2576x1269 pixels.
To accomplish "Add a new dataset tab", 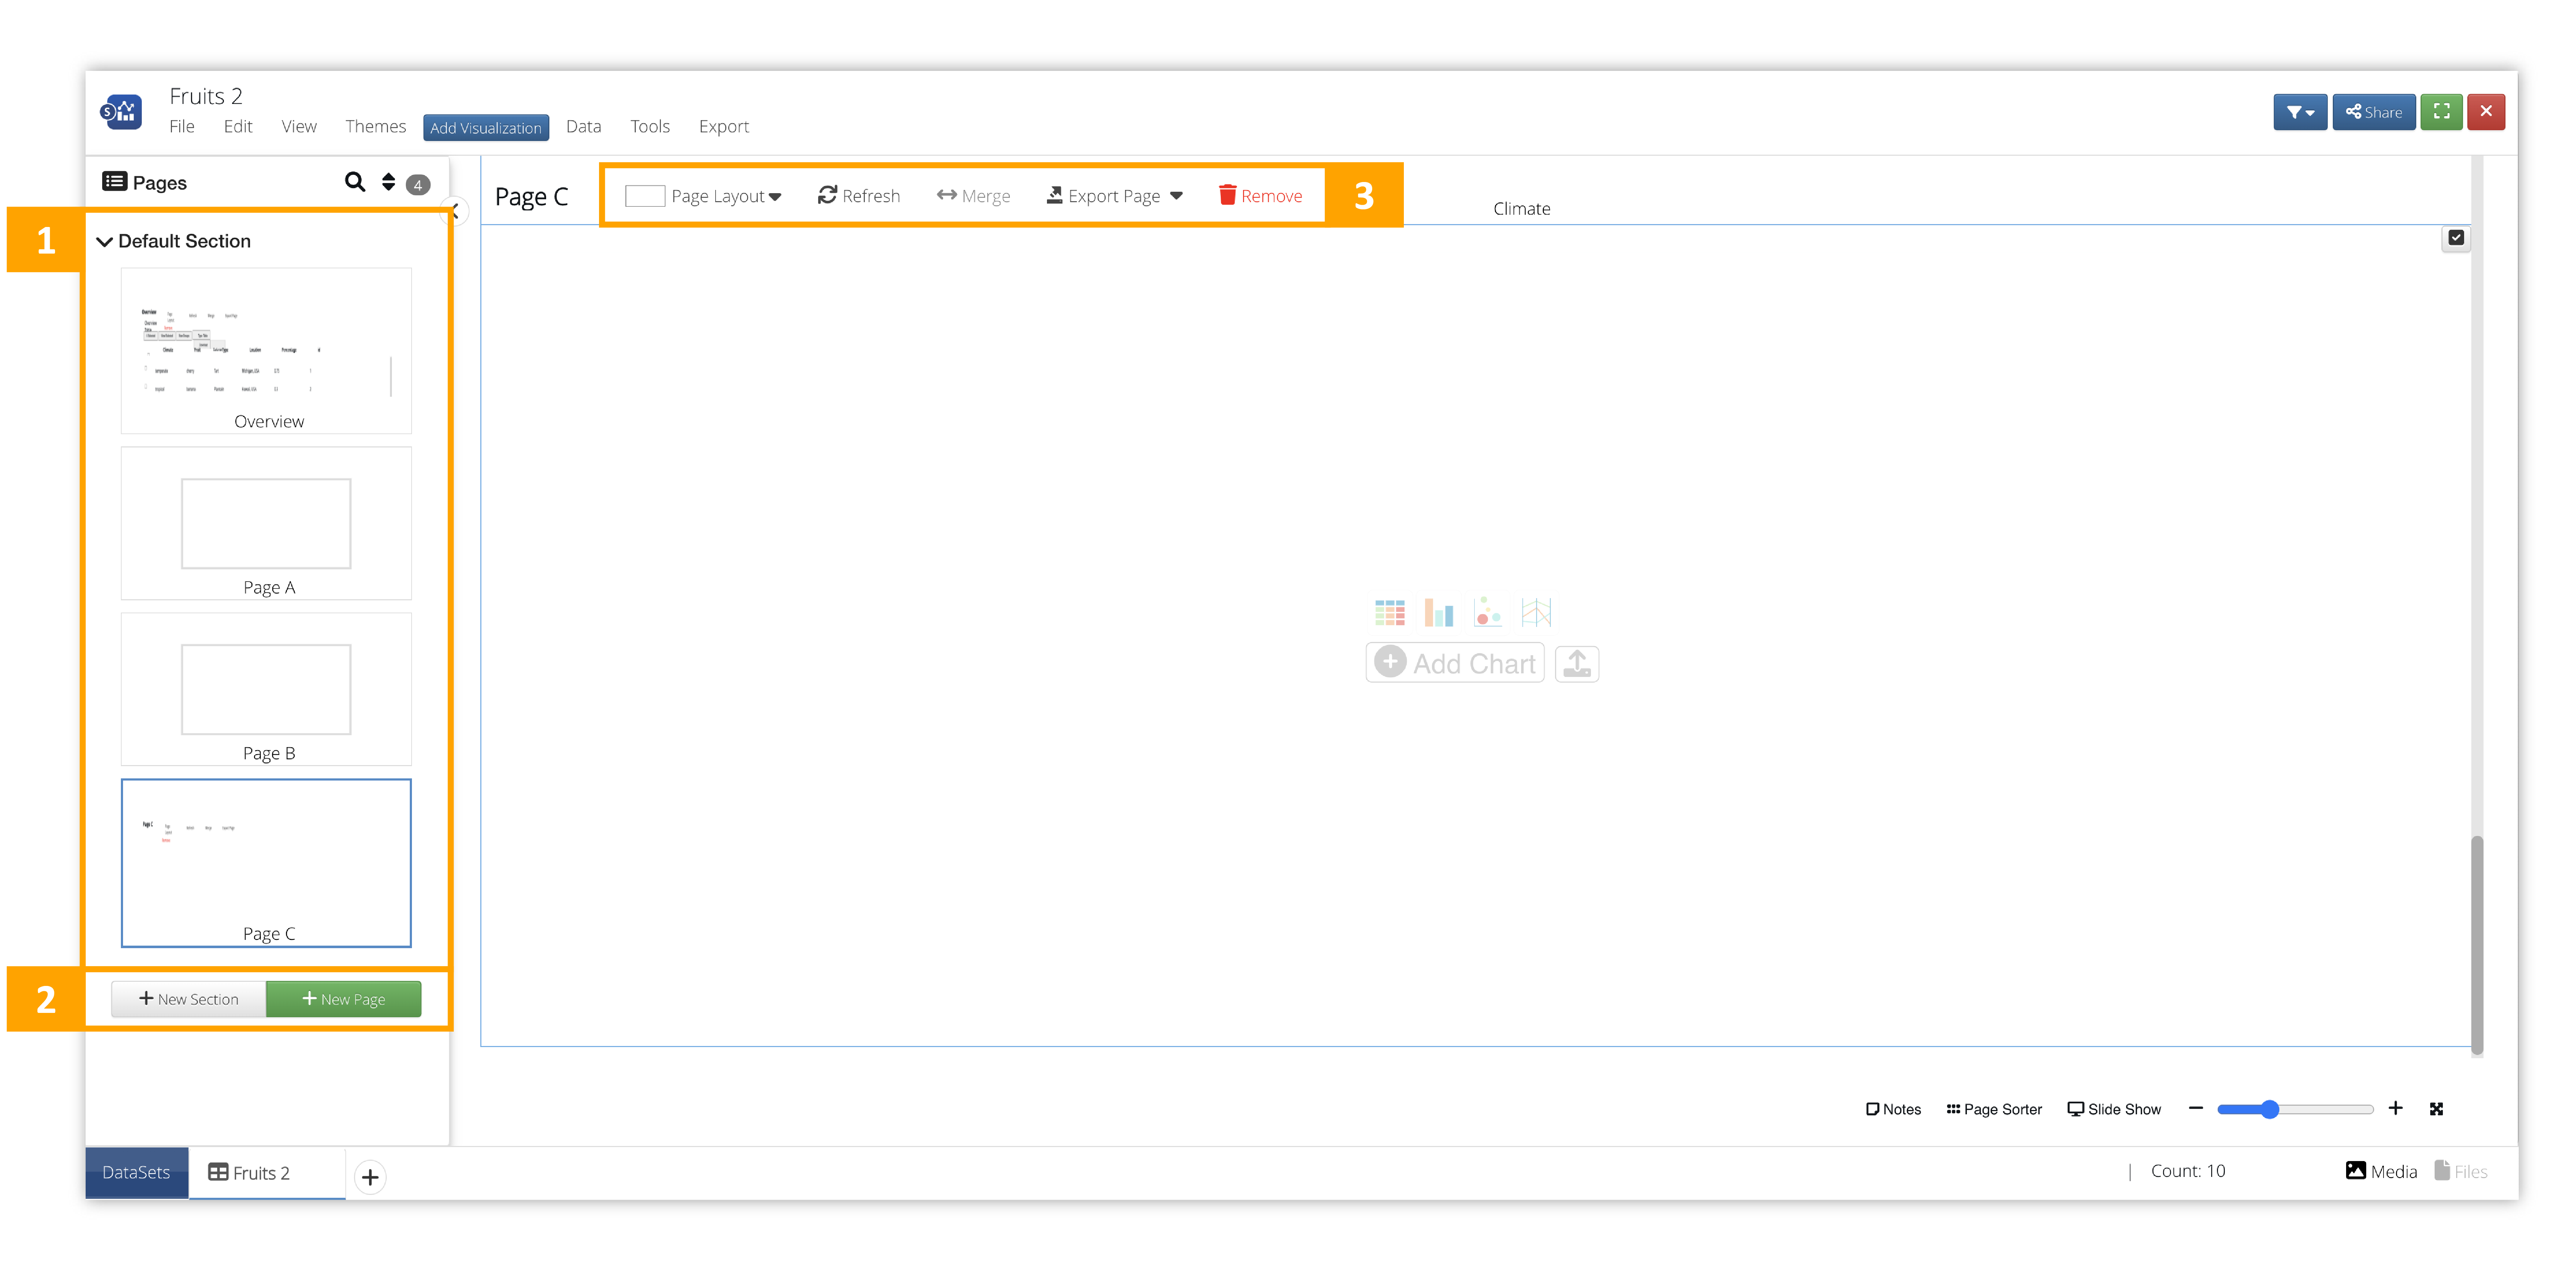I will pyautogui.click(x=370, y=1177).
